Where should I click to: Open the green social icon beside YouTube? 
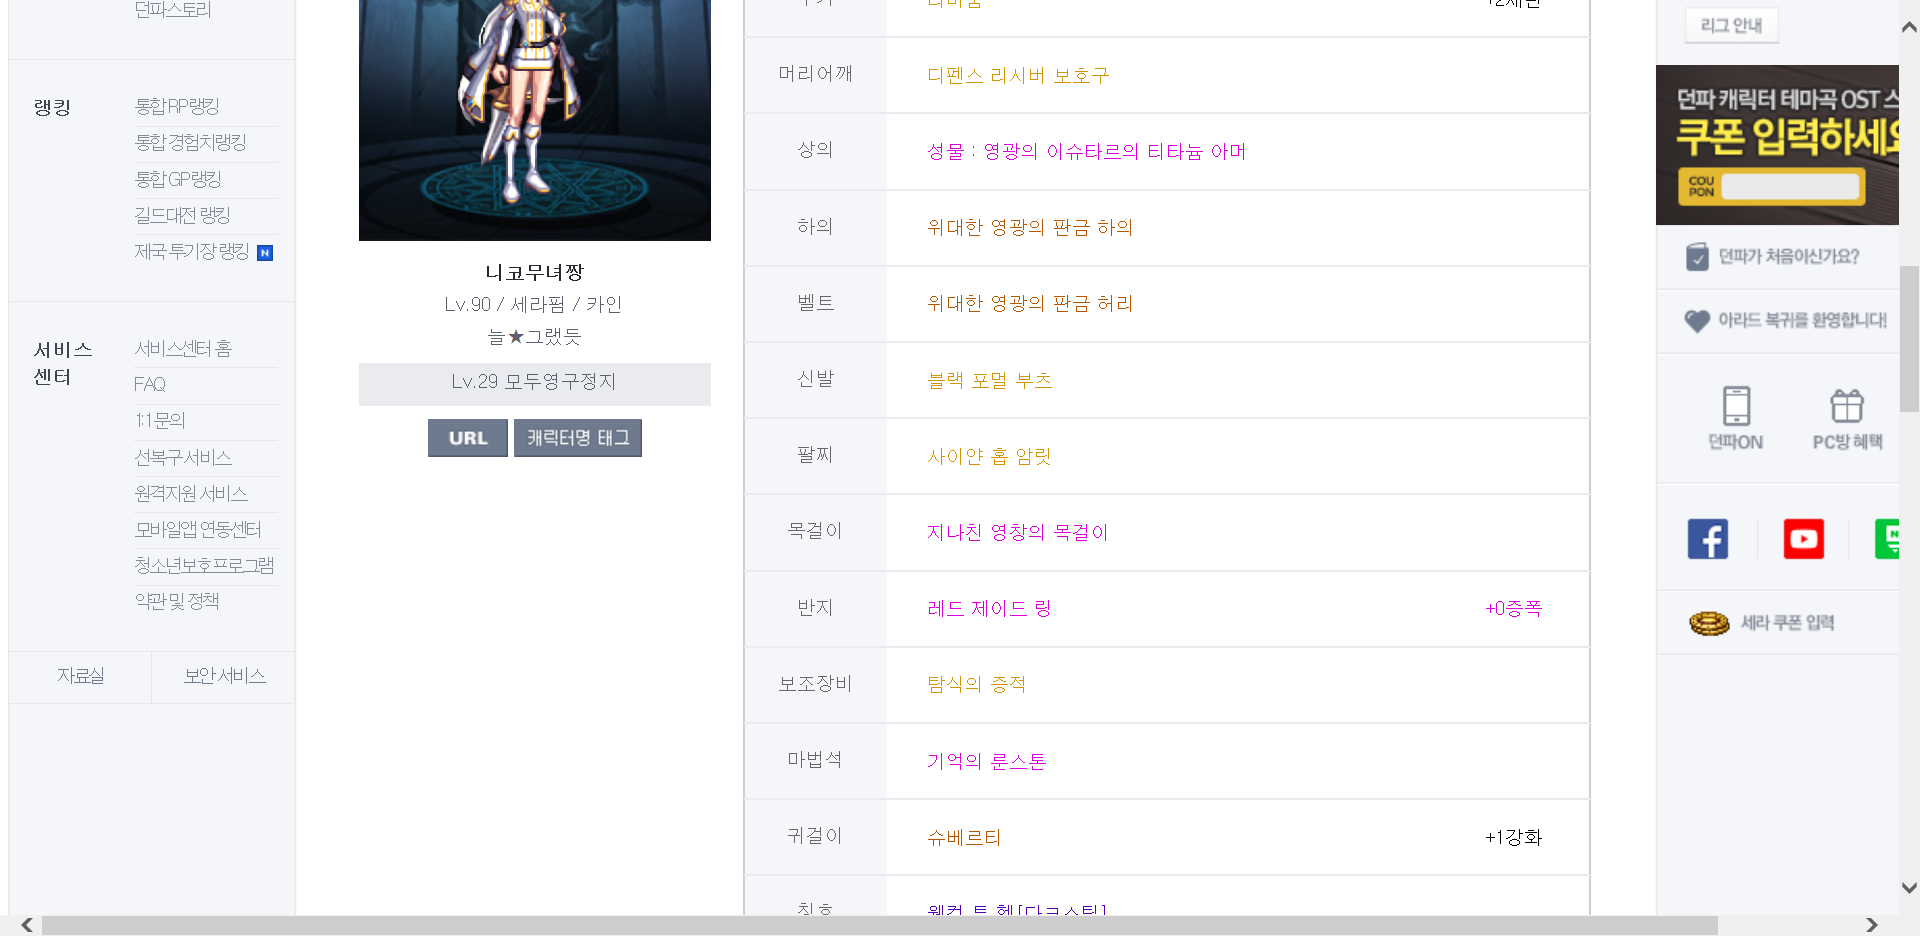pos(1887,539)
